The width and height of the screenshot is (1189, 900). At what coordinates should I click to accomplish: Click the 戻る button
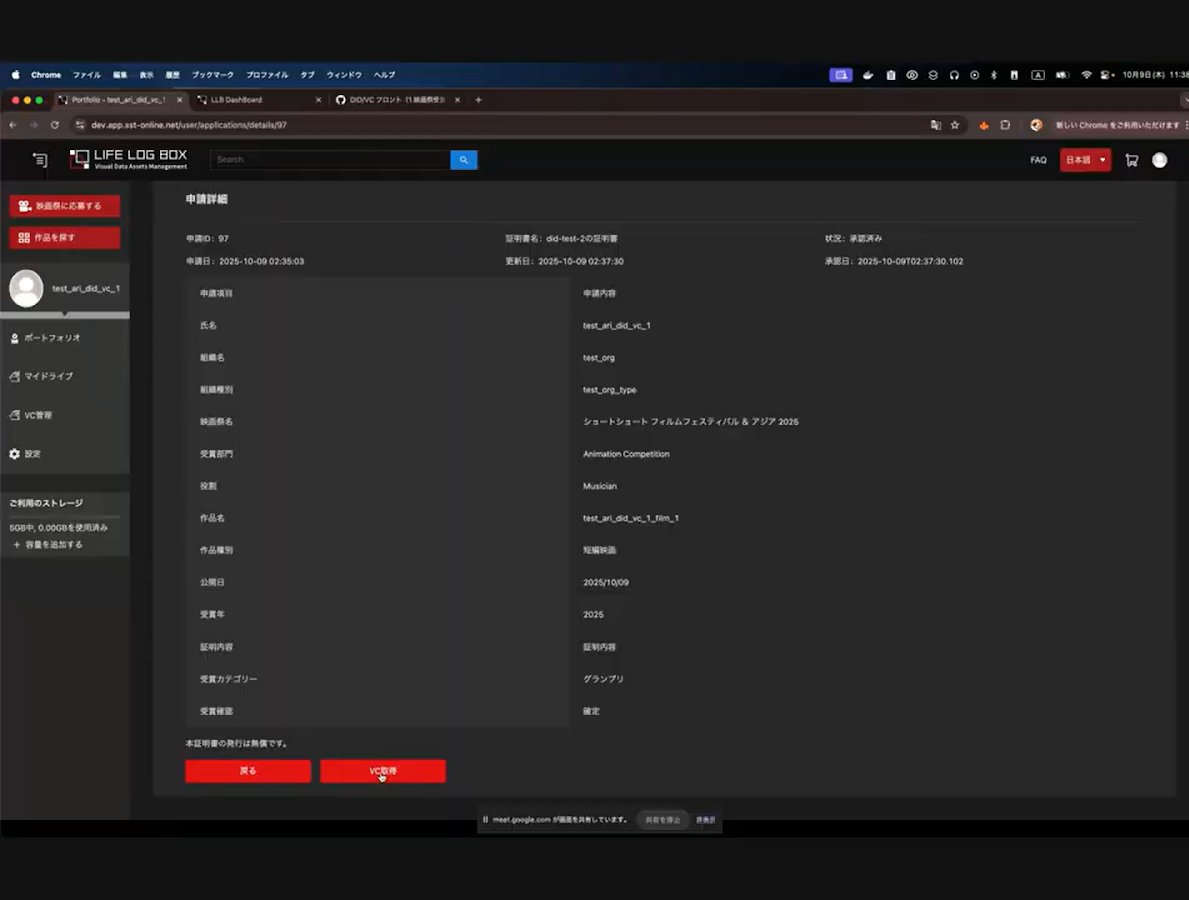tap(248, 771)
